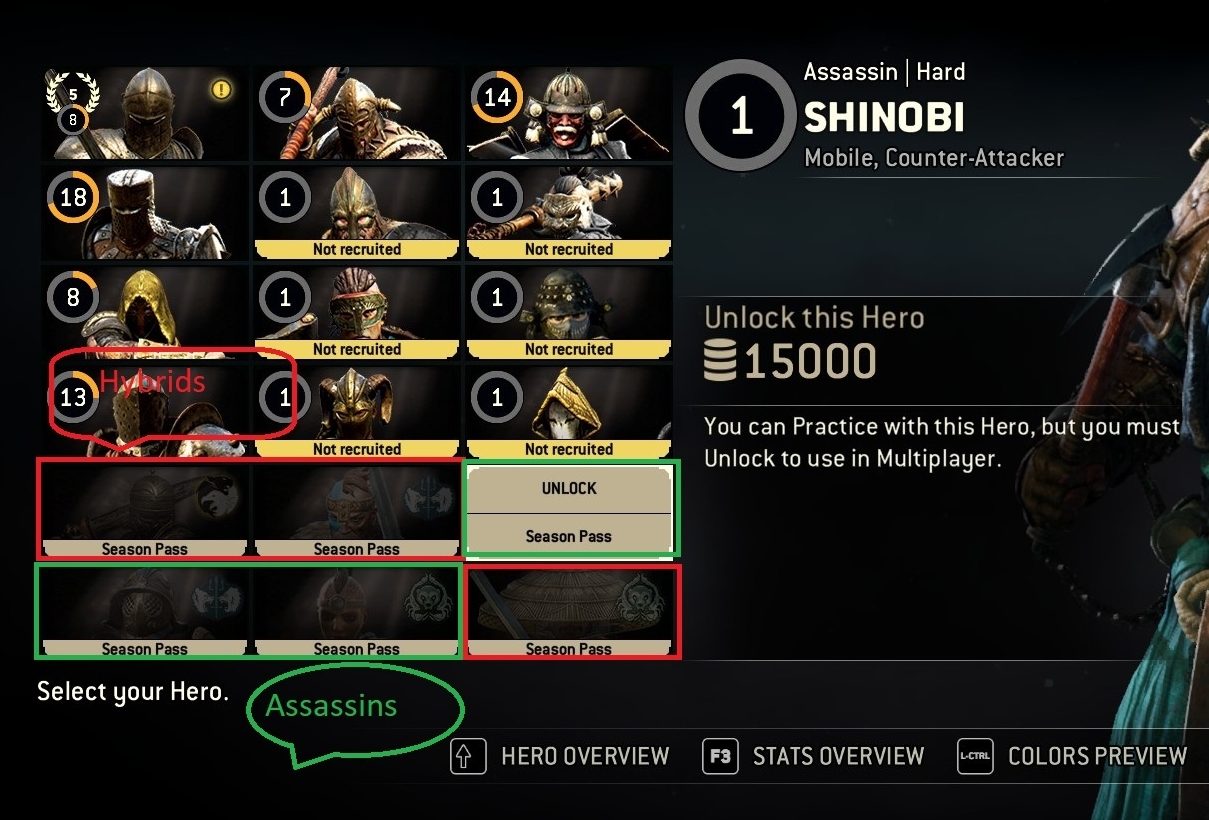Click the yellow exclamation alert icon
Screen dimensions: 1209x820
[221, 90]
